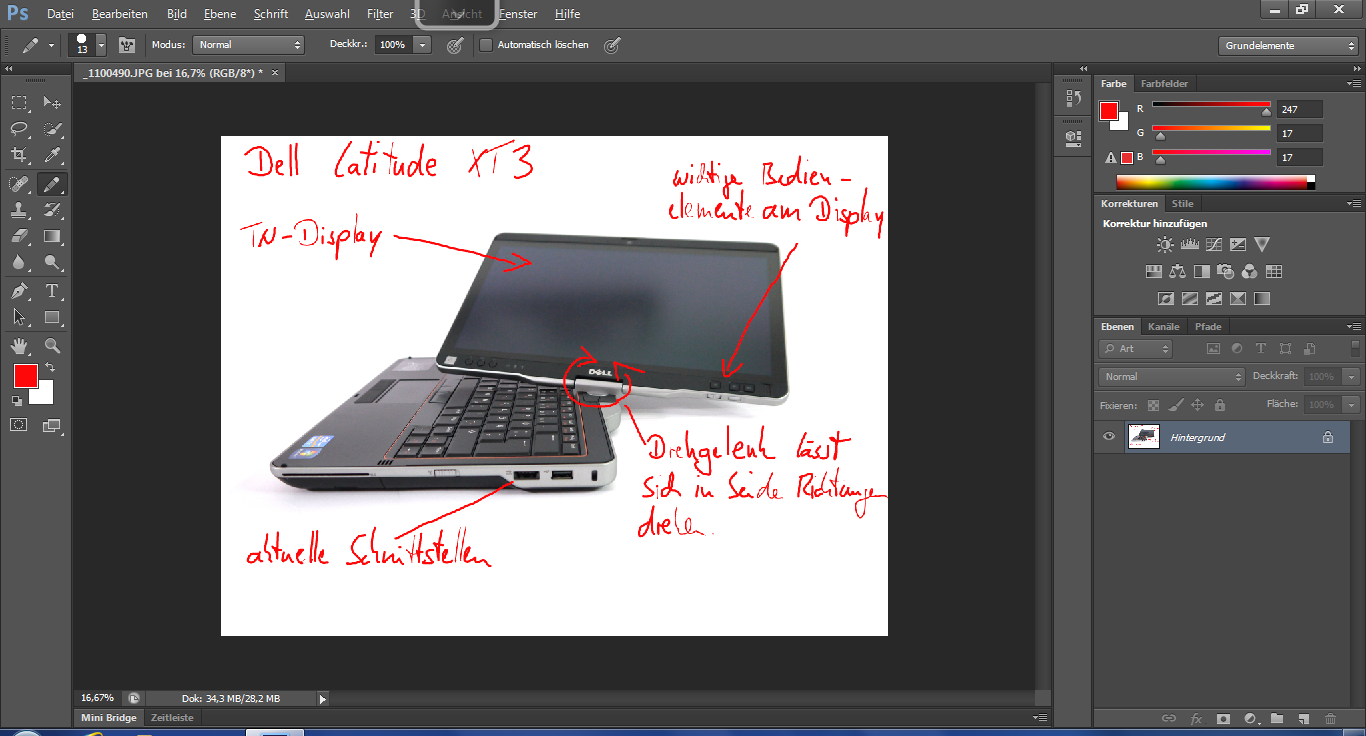Switch to the Kanäle tab

[1163, 327]
